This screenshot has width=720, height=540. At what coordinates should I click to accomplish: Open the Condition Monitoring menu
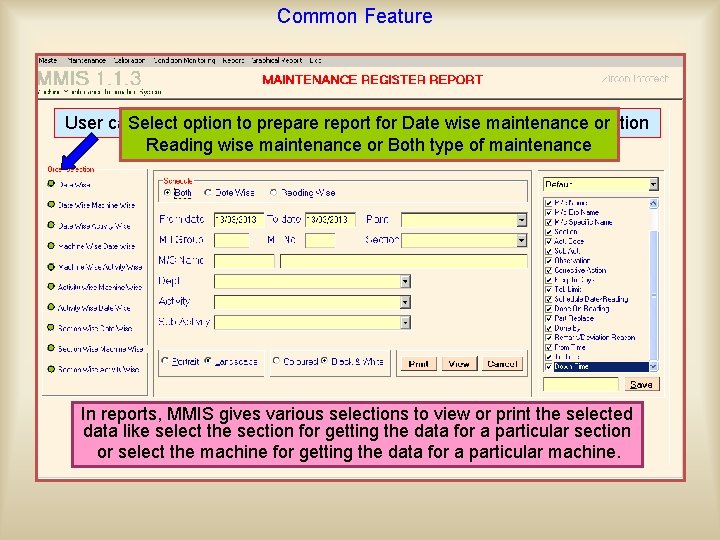[184, 60]
